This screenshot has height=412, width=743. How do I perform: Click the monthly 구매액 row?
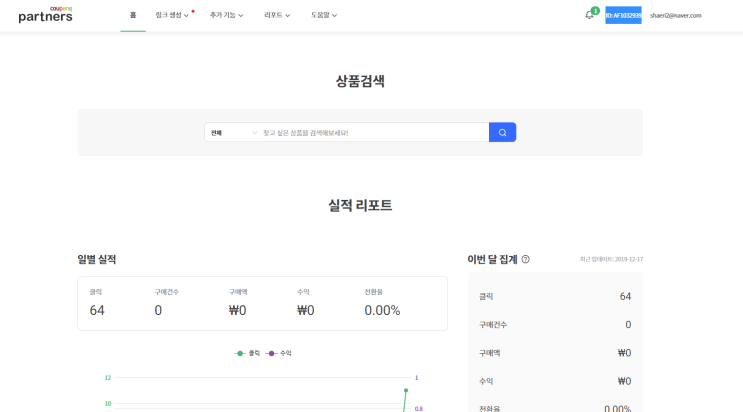(555, 353)
